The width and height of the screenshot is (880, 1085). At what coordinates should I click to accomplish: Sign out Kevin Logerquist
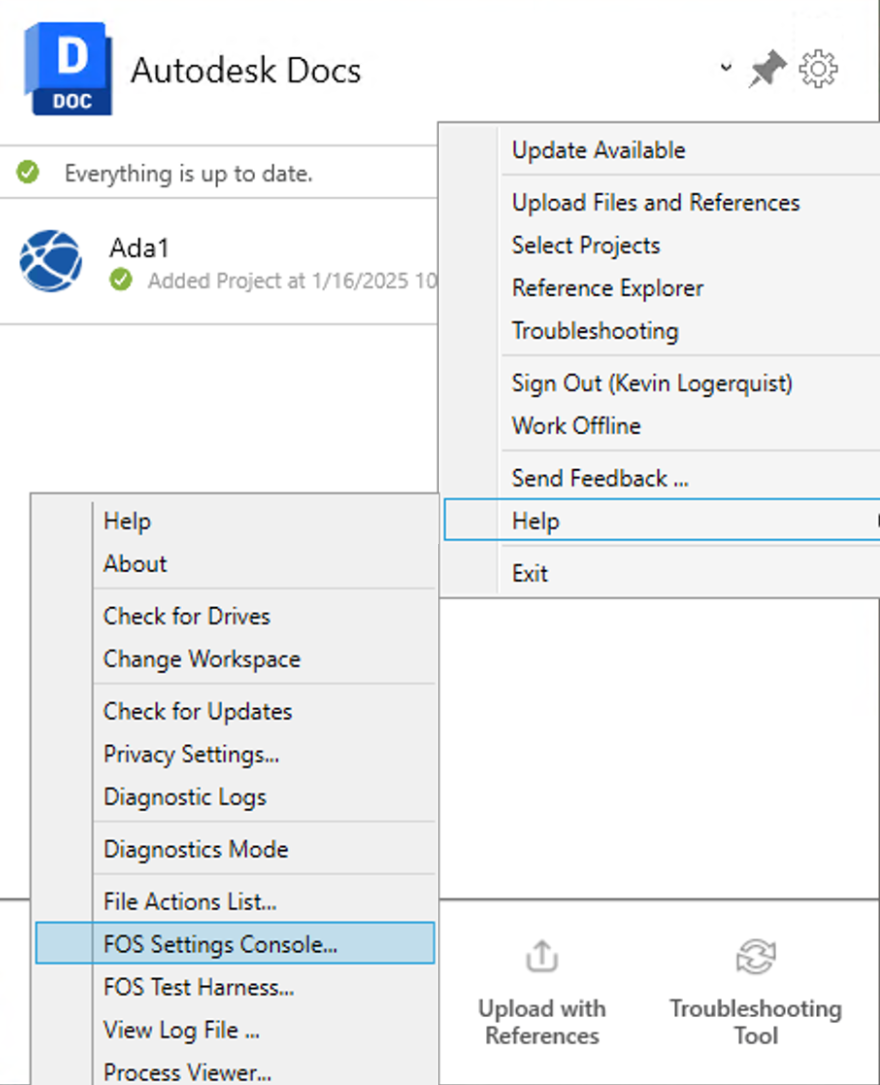[651, 383]
